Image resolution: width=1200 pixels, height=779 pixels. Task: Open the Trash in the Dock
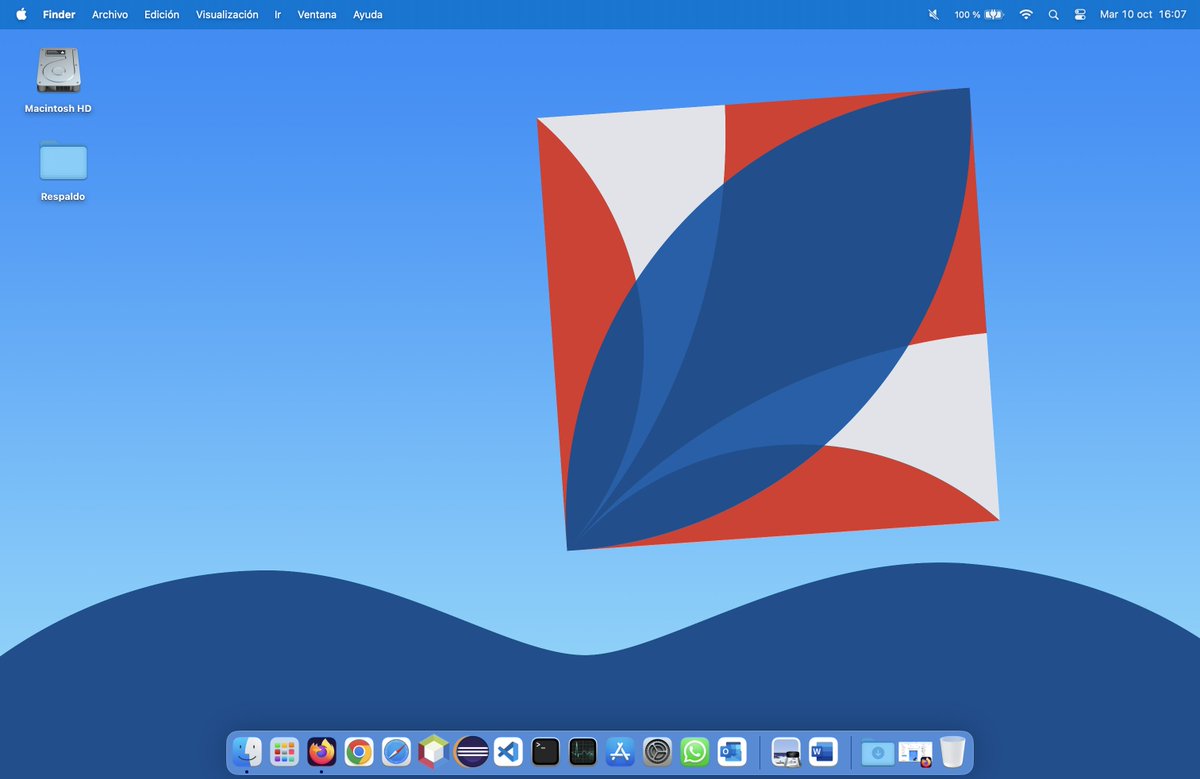click(953, 751)
